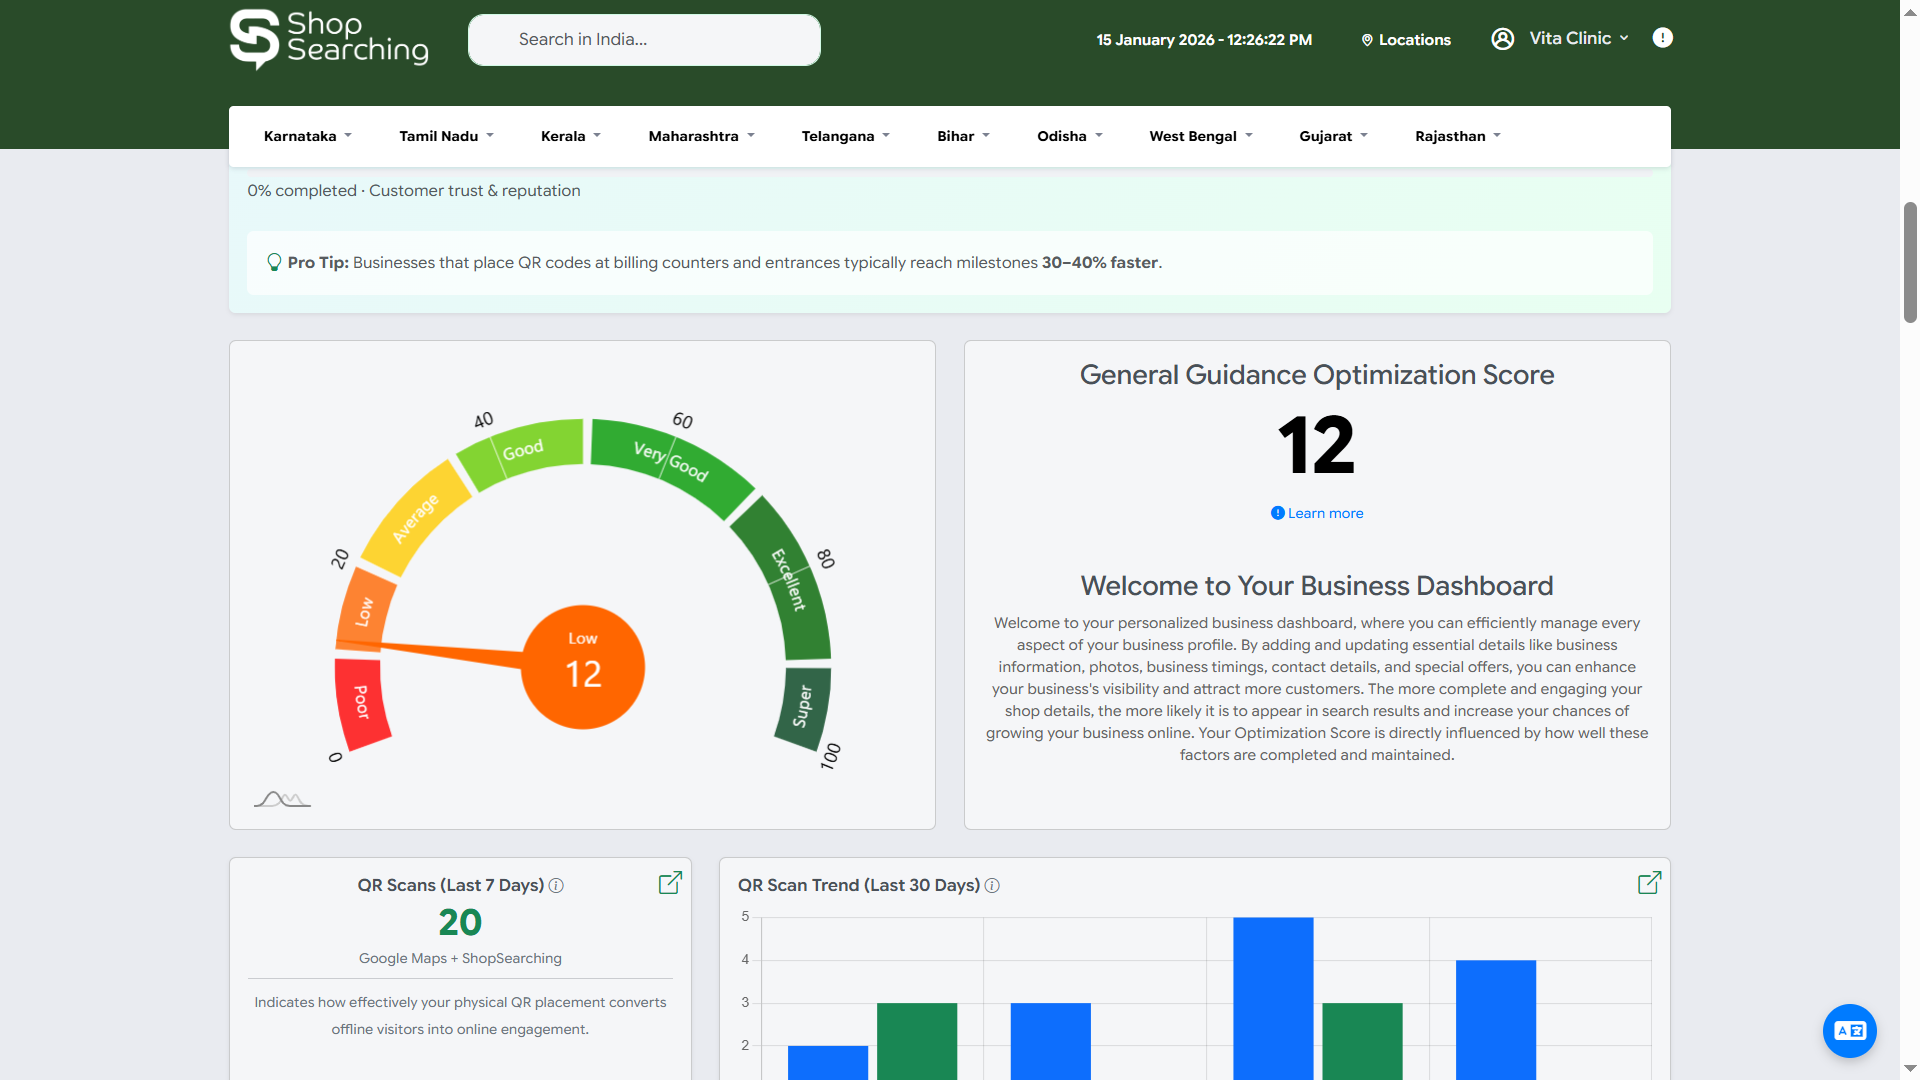The image size is (1920, 1080).
Task: Expand the Karnataka state dropdown
Action: (307, 136)
